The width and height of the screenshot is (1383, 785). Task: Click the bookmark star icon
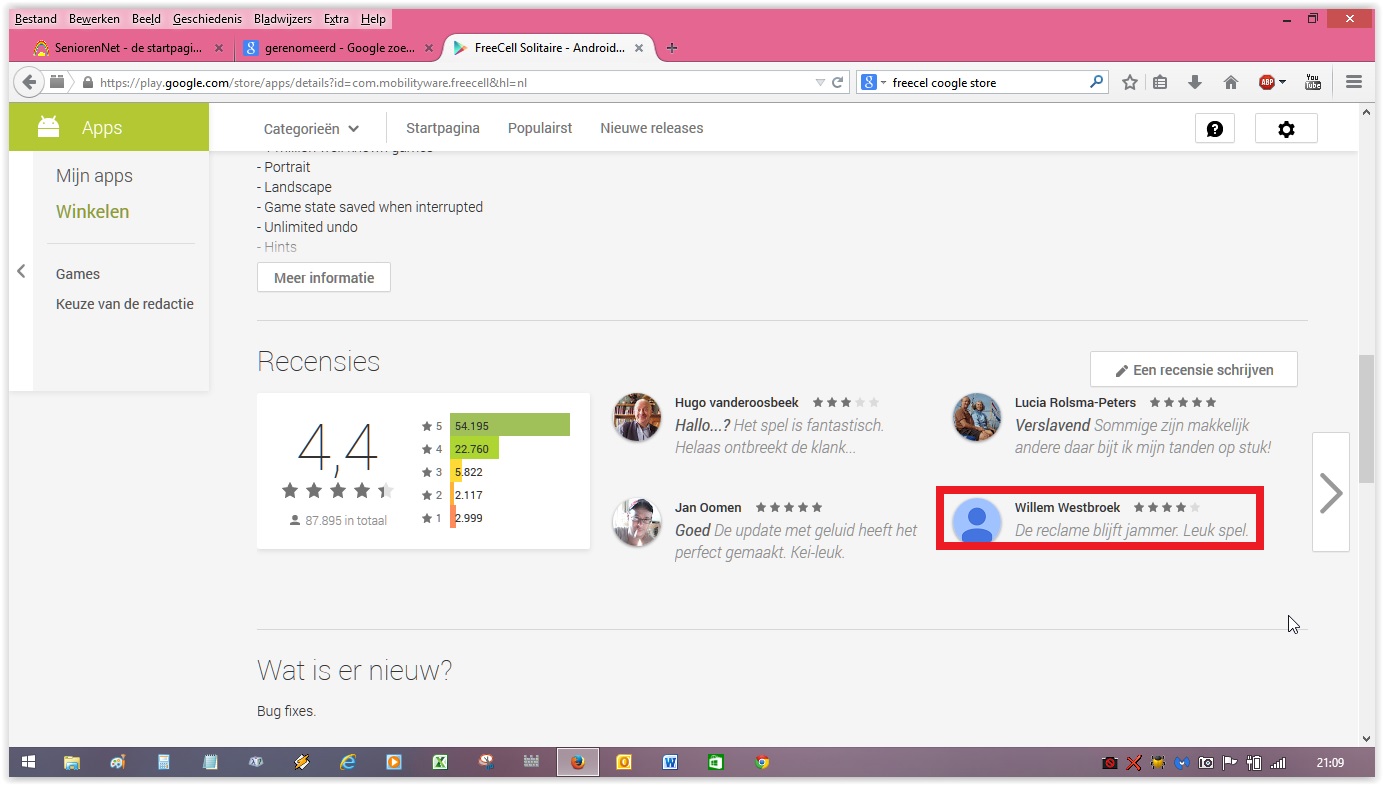[x=1129, y=82]
